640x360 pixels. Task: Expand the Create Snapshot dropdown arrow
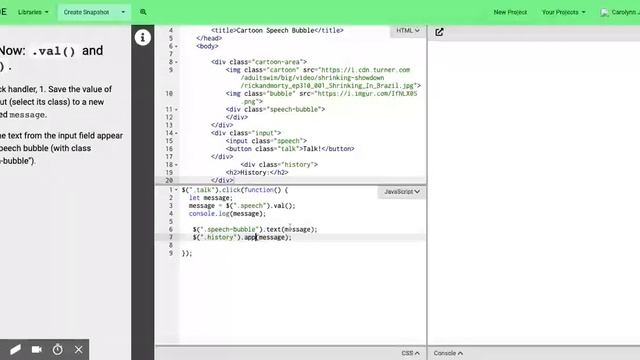pos(123,12)
